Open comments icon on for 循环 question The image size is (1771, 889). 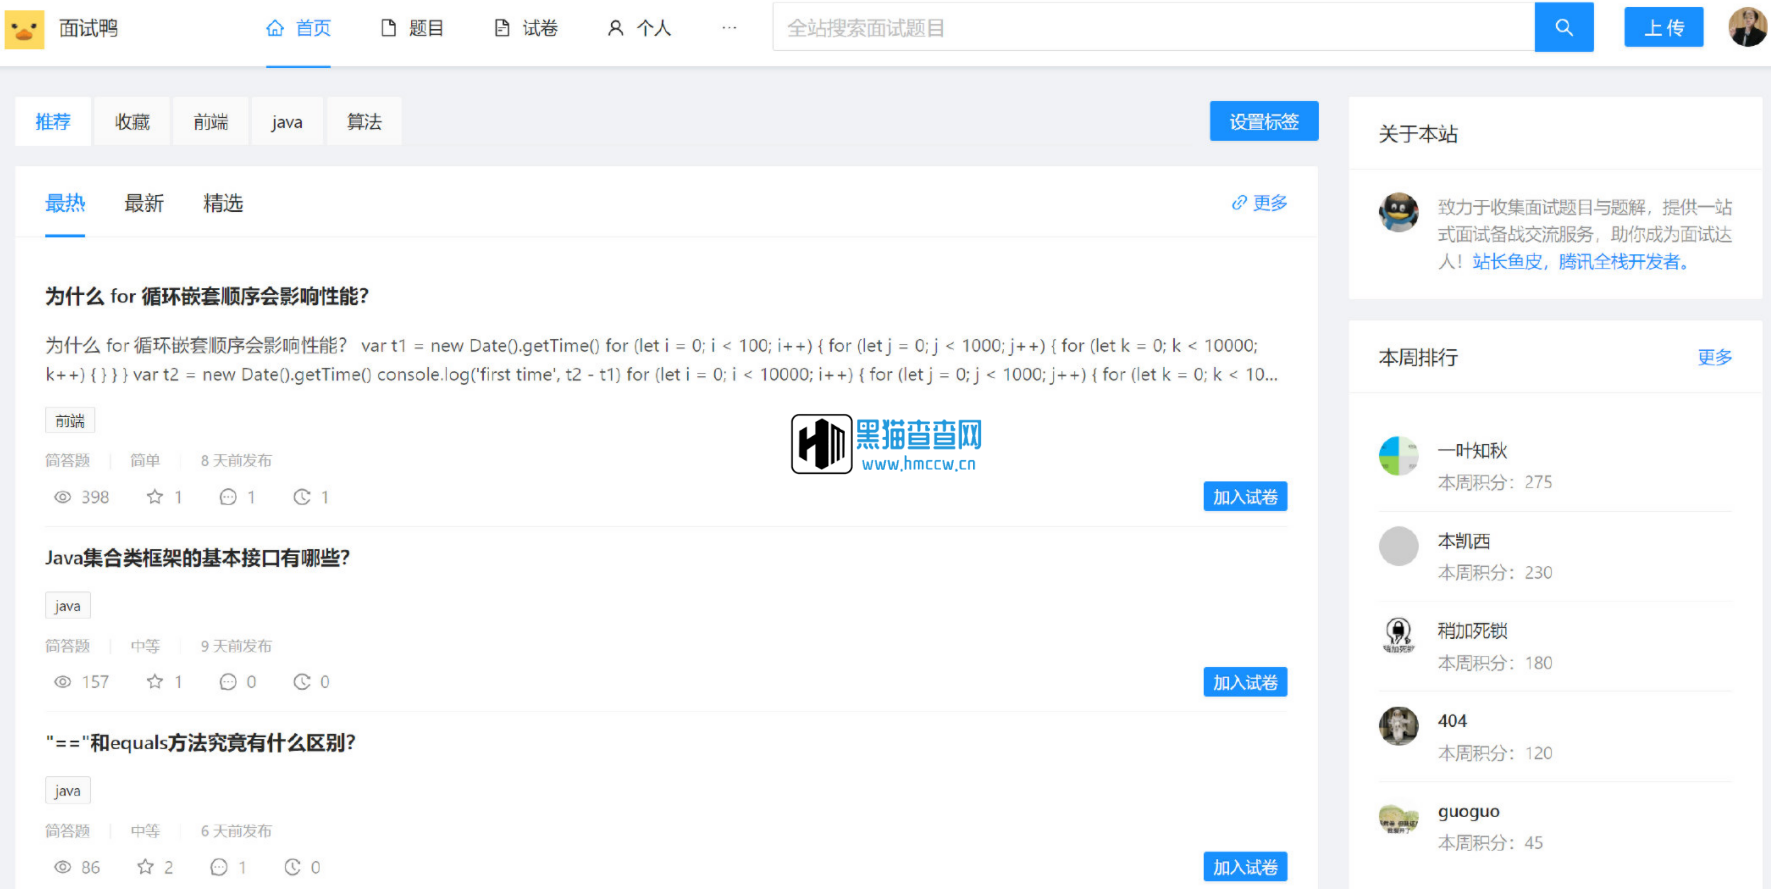tap(228, 497)
